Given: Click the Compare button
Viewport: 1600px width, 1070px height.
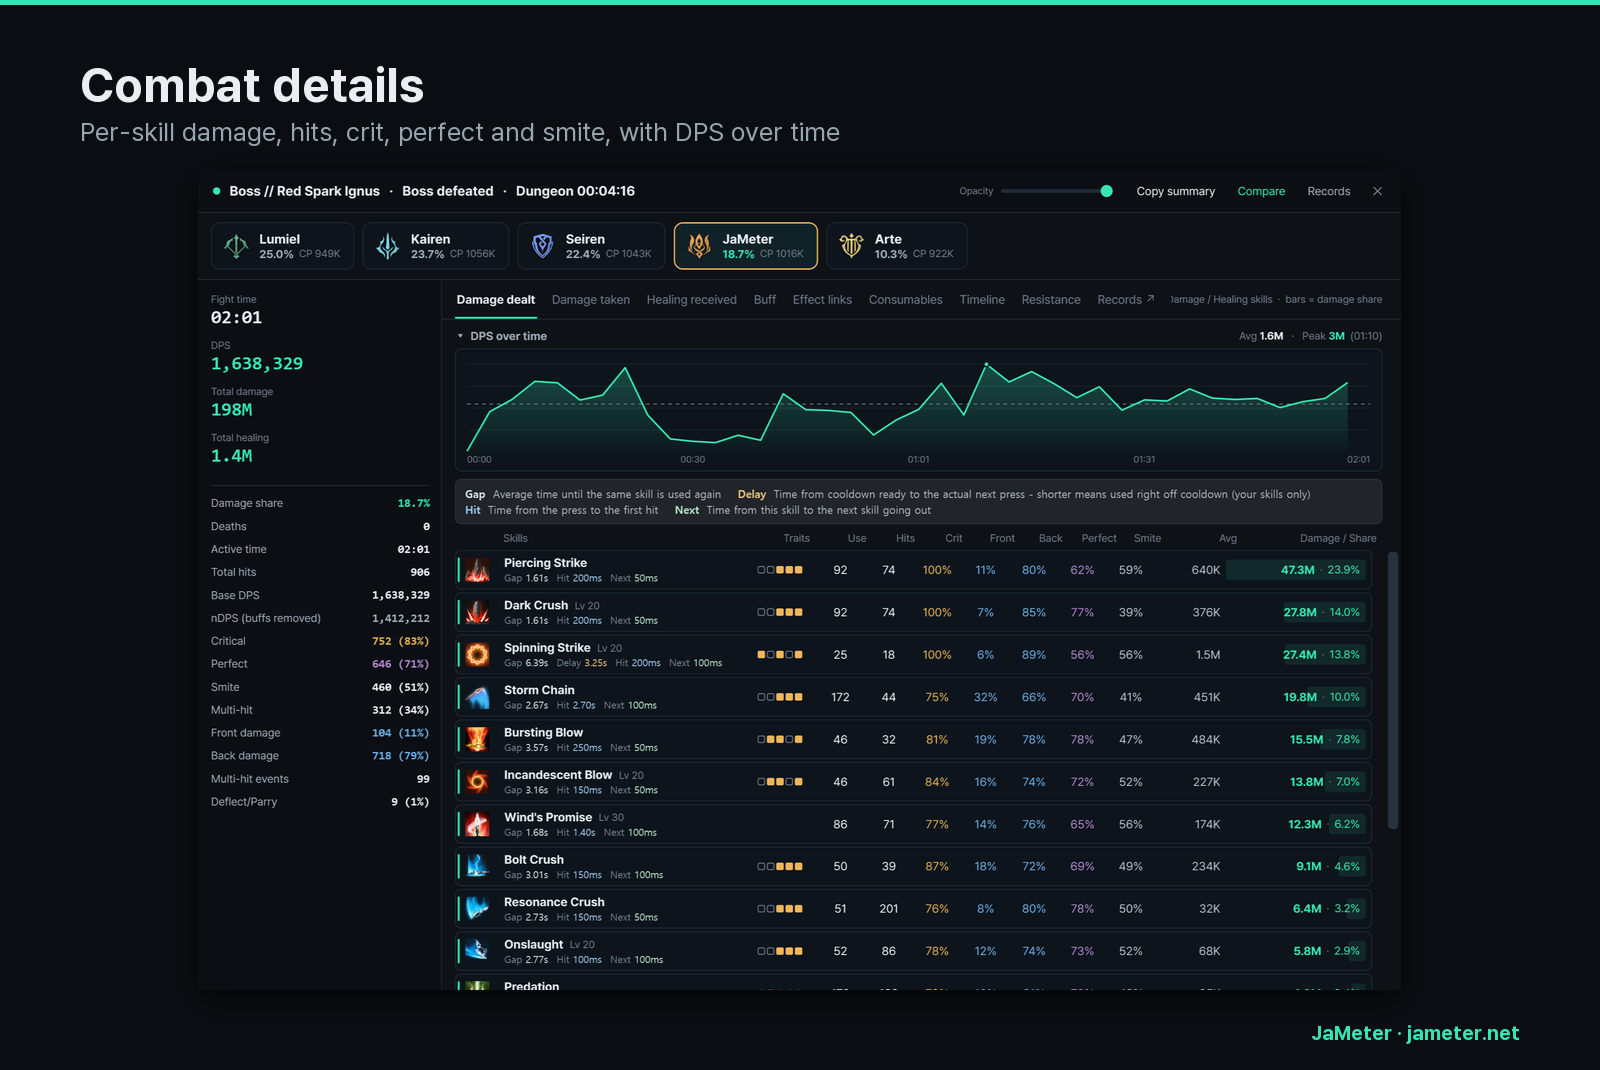Looking at the screenshot, I should point(1261,191).
